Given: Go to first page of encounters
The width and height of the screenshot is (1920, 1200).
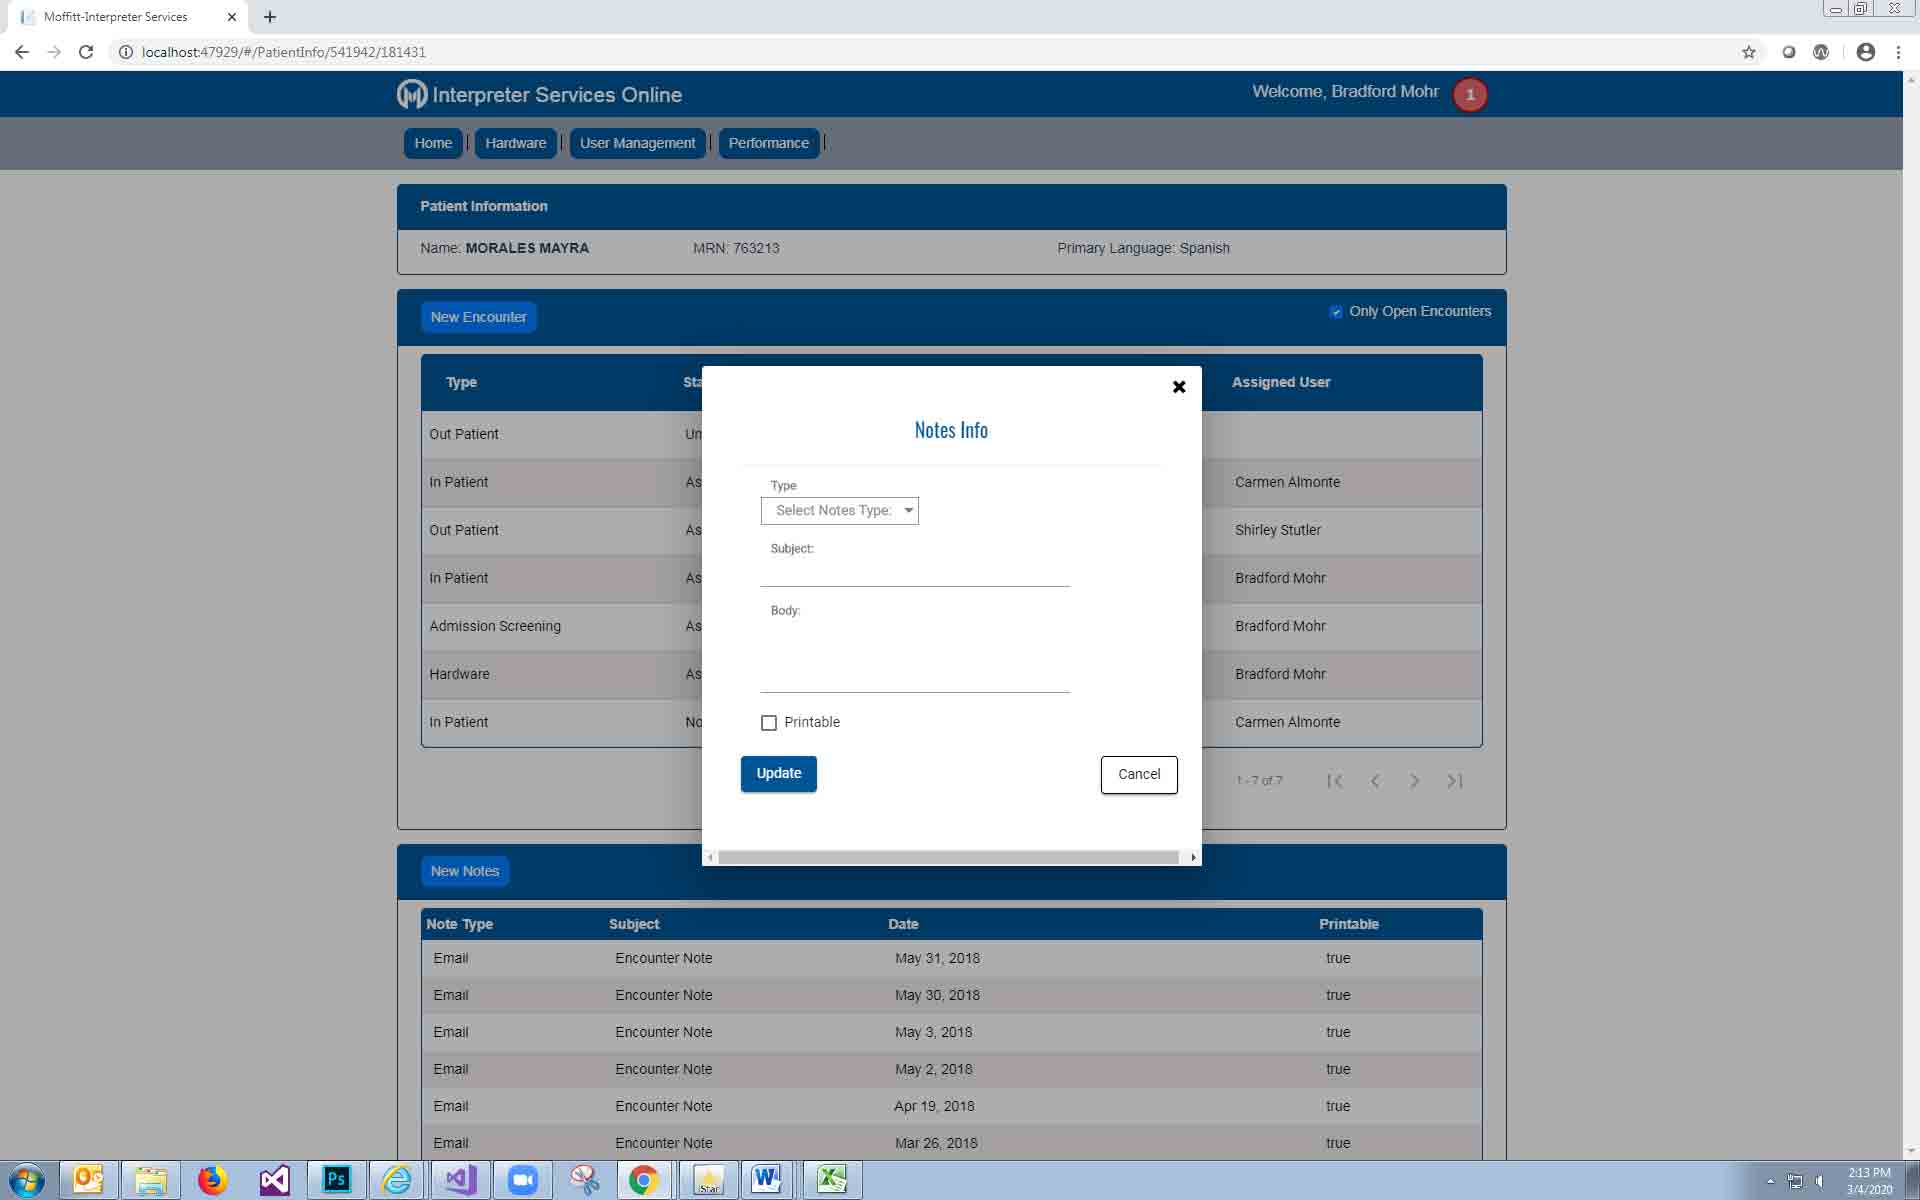Looking at the screenshot, I should click(1335, 781).
